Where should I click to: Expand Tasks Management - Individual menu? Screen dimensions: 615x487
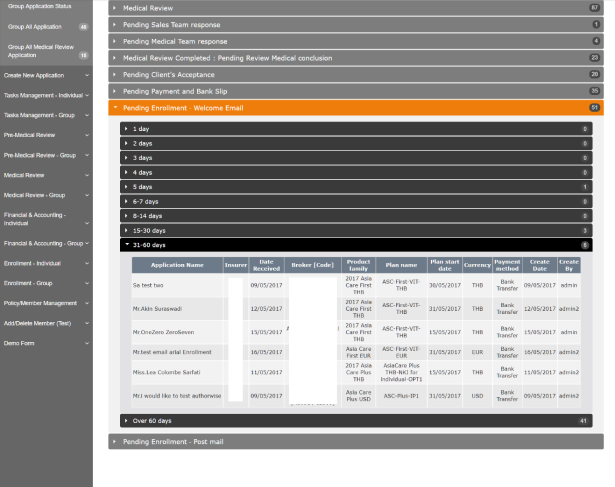(46, 95)
